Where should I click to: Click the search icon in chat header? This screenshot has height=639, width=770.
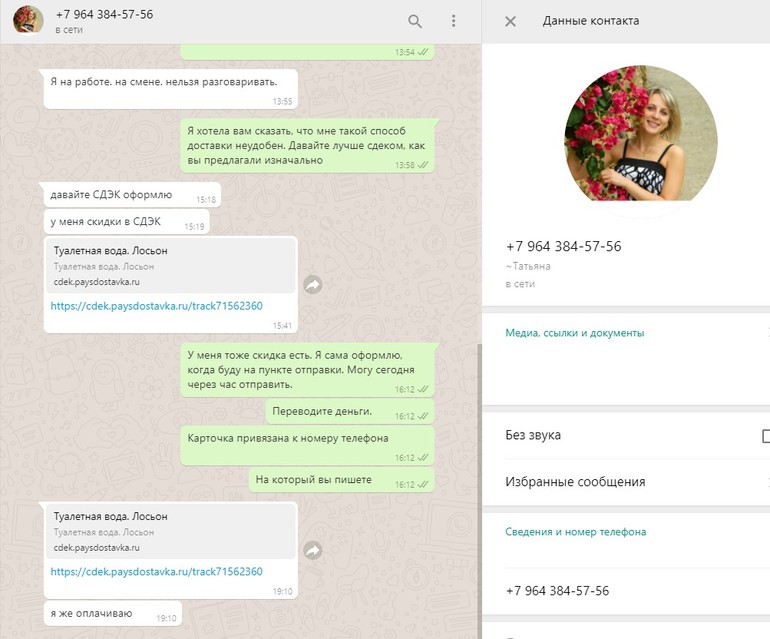tap(415, 21)
